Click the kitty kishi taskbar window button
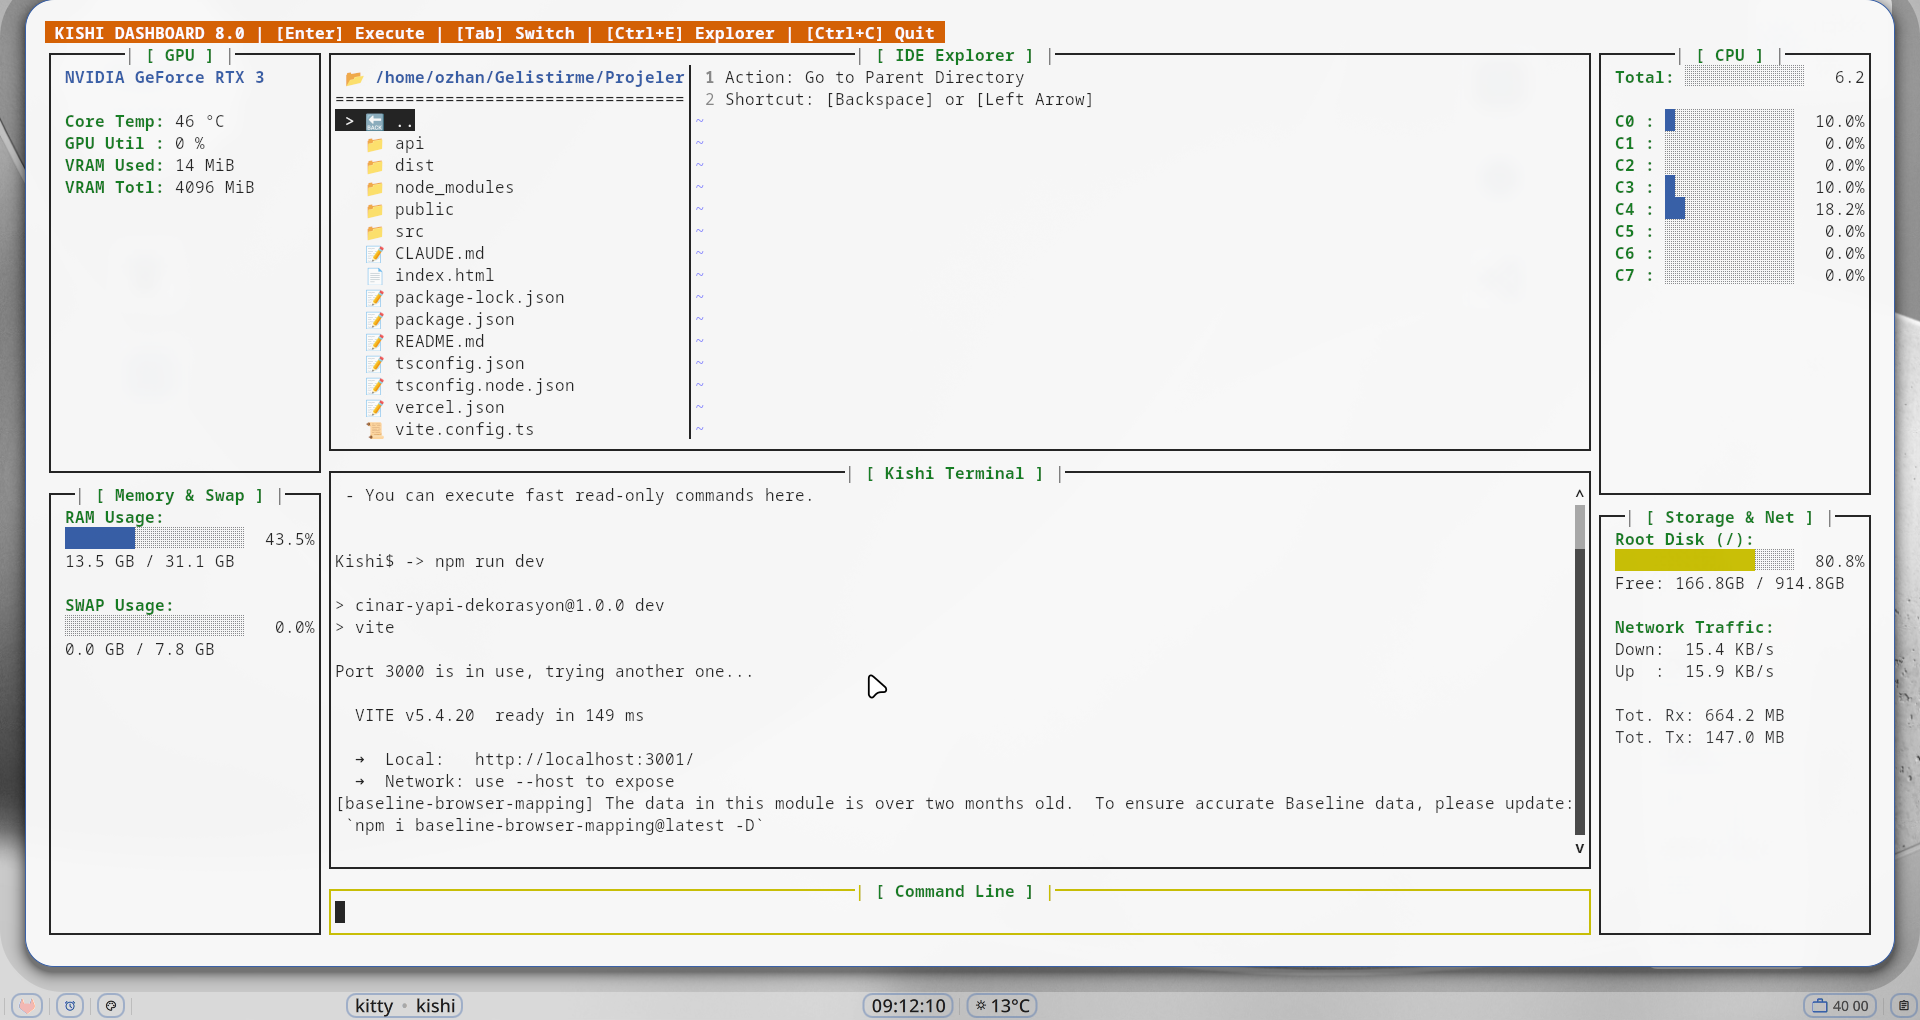This screenshot has height=1020, width=1920. (x=404, y=1005)
